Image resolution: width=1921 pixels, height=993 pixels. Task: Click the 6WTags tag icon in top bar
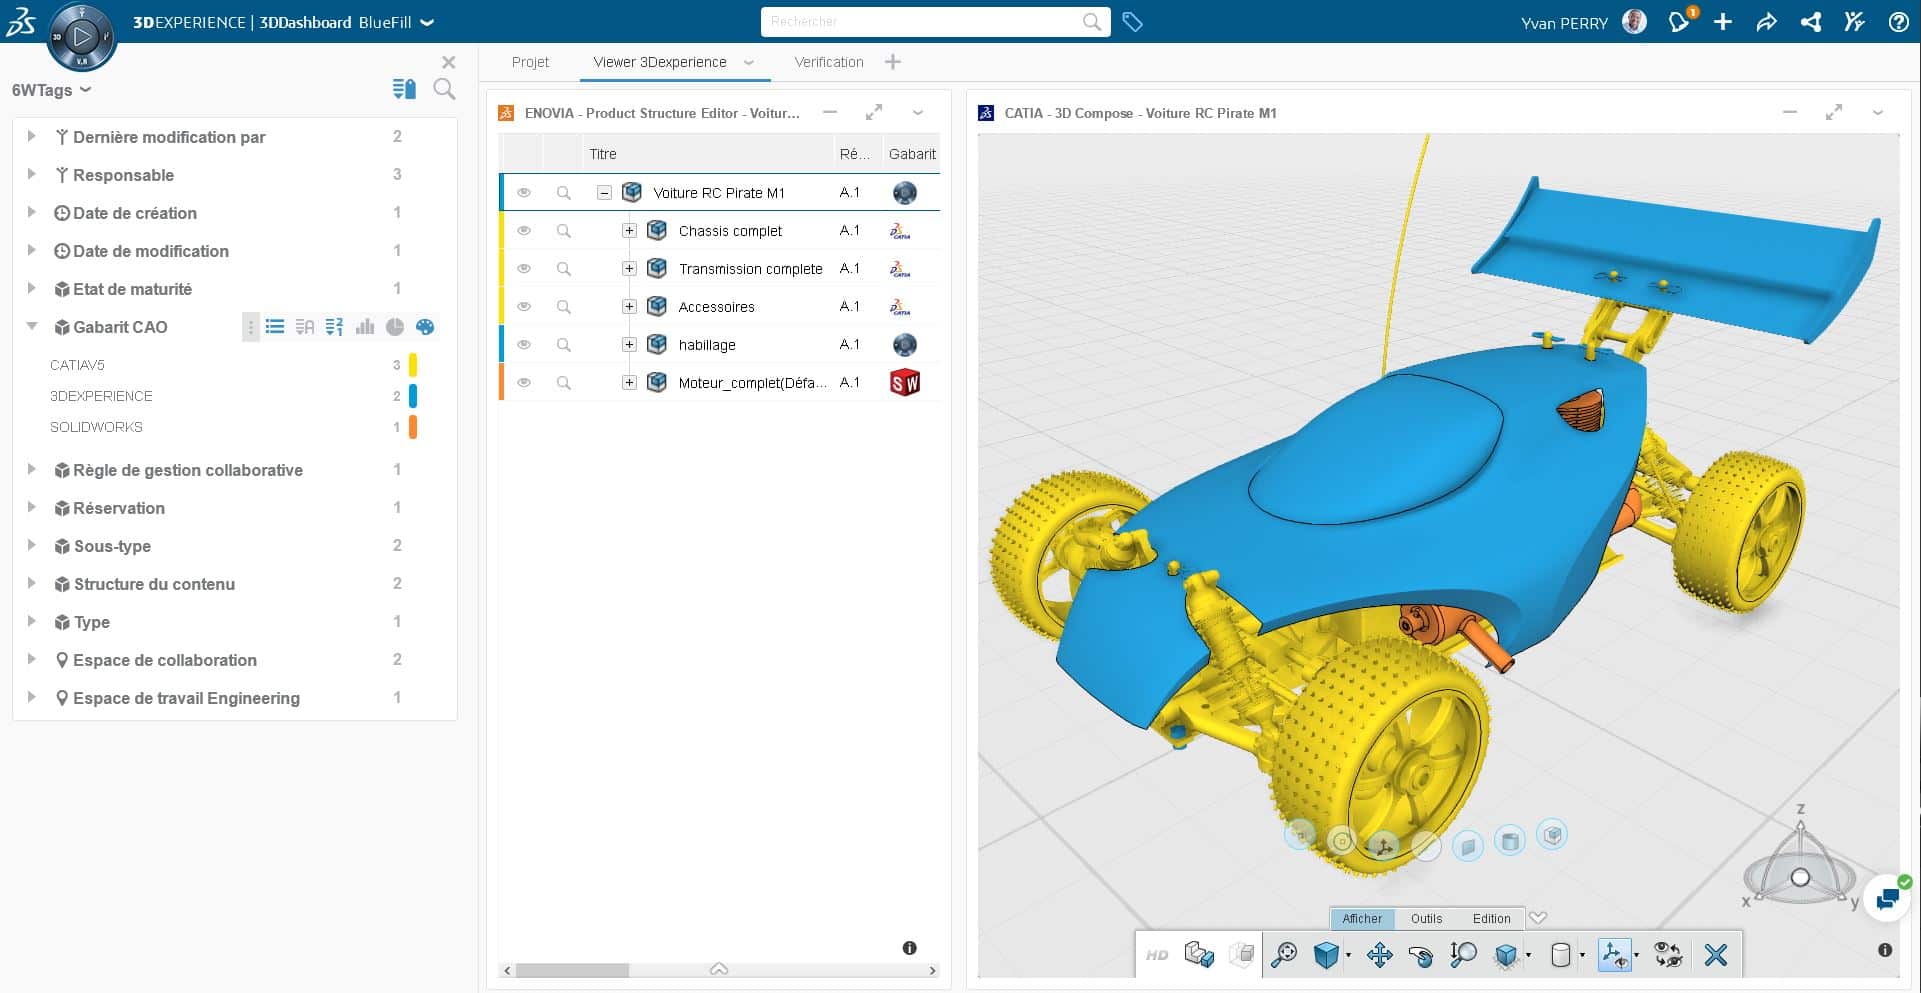[1132, 22]
